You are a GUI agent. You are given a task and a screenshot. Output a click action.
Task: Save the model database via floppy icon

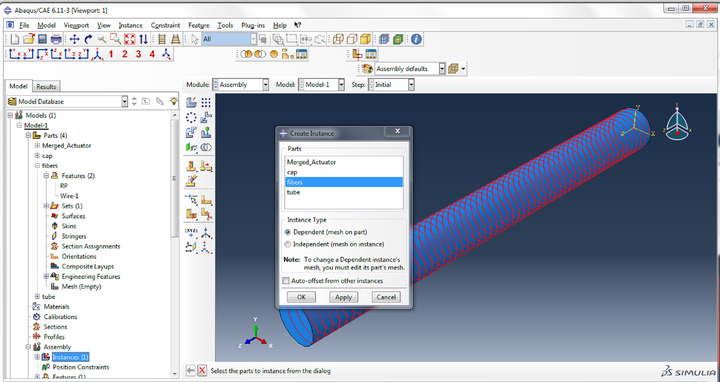pos(42,39)
